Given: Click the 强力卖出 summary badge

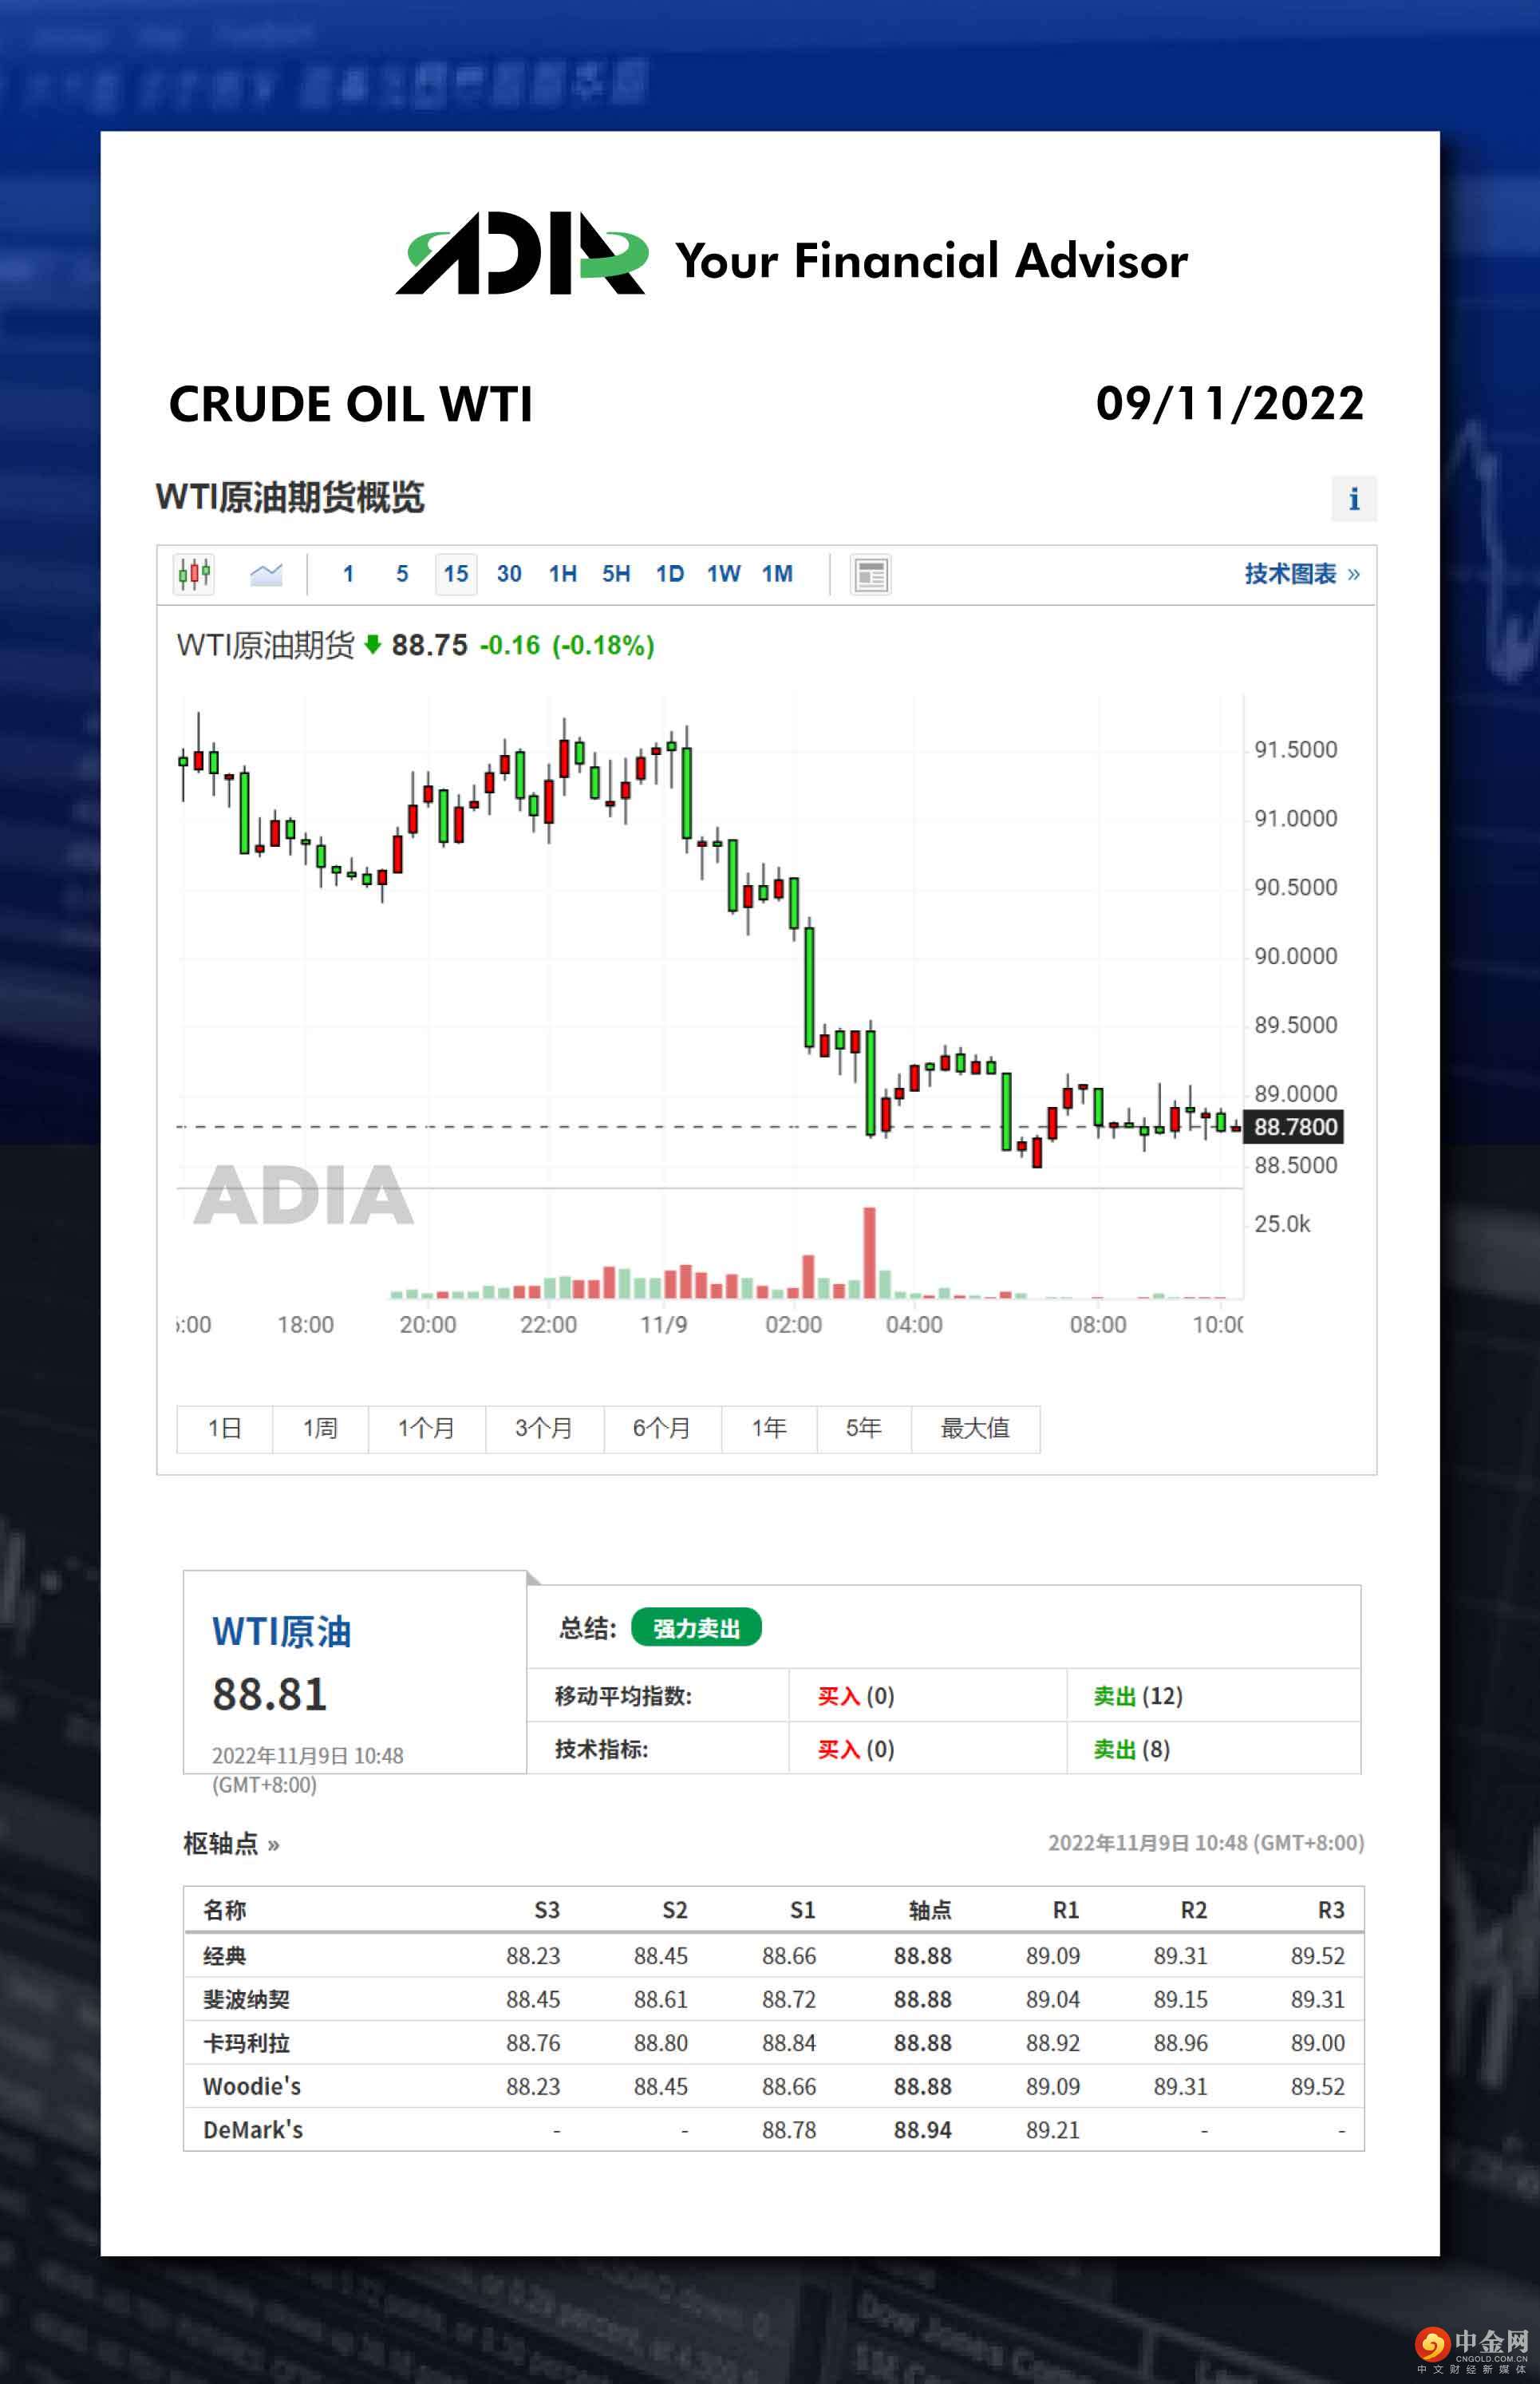Looking at the screenshot, I should 696,1628.
